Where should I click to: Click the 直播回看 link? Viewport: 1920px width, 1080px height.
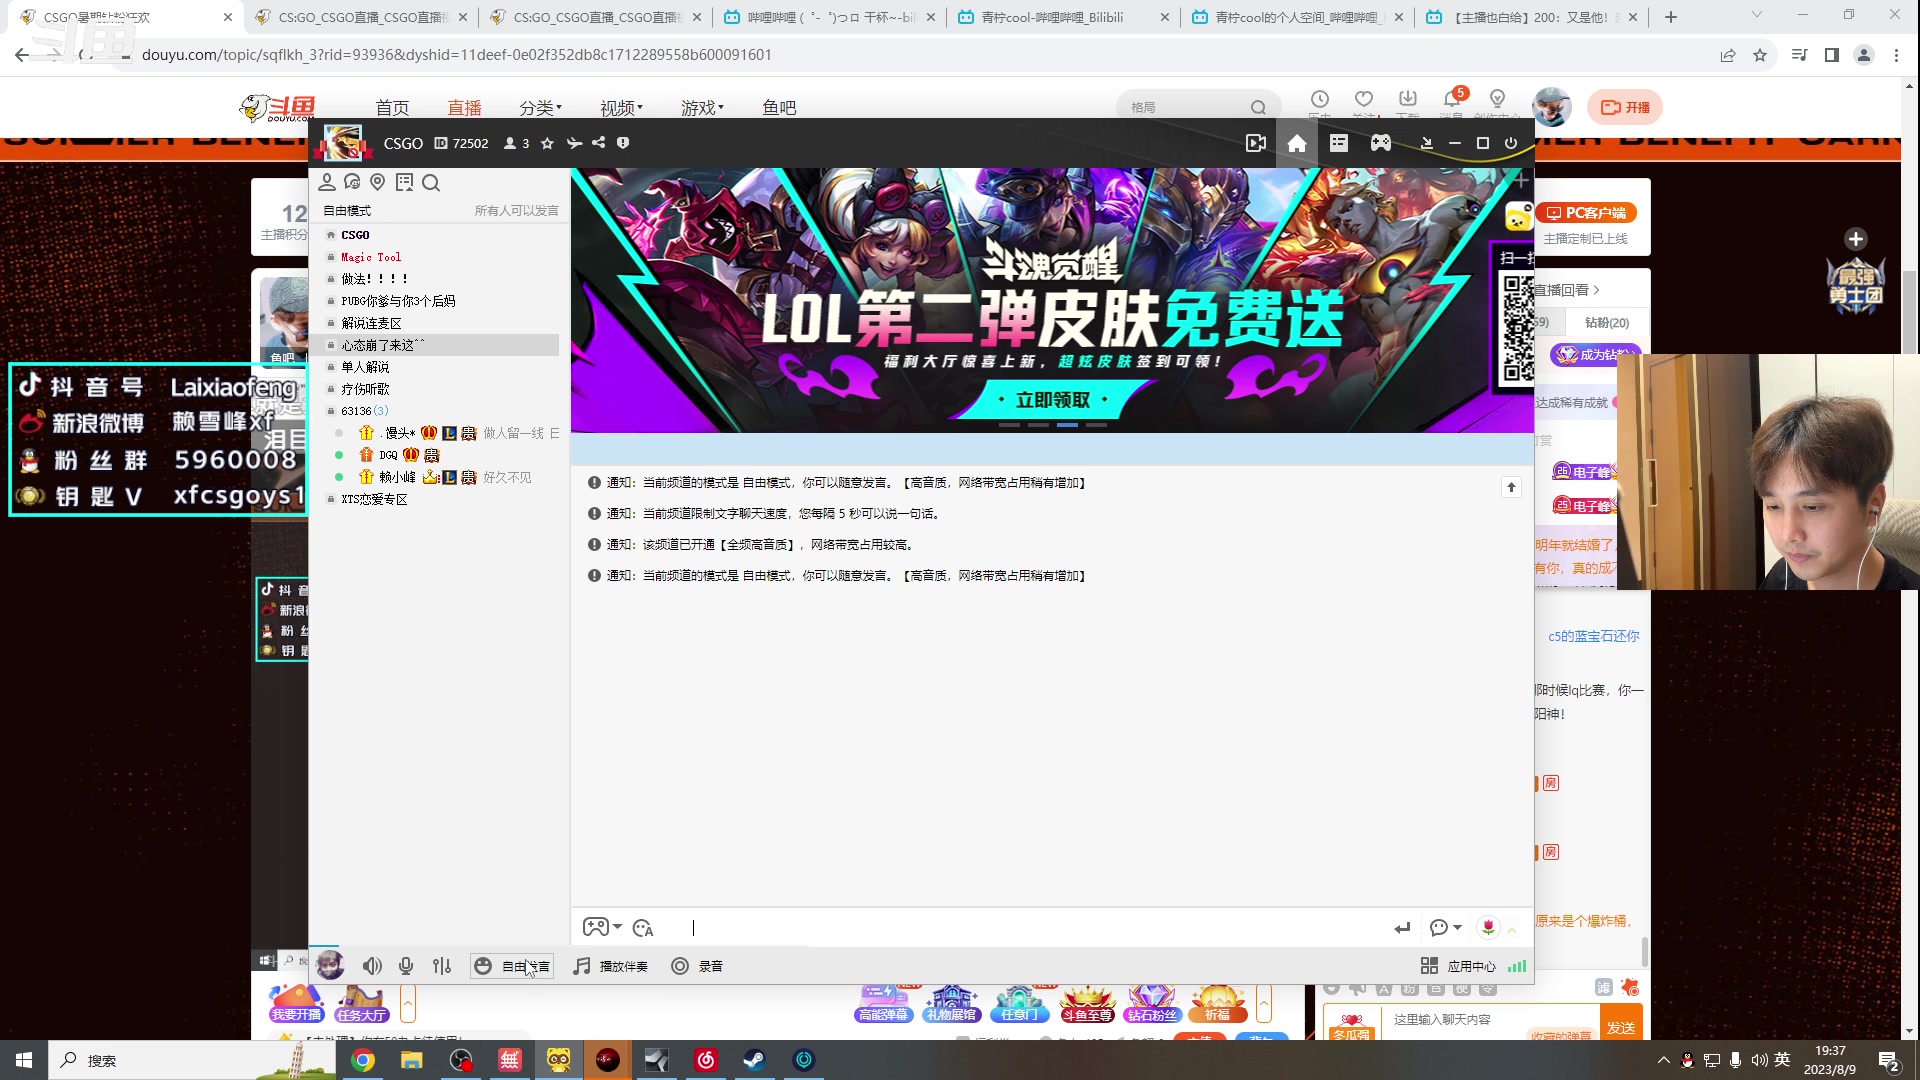pyautogui.click(x=1567, y=290)
